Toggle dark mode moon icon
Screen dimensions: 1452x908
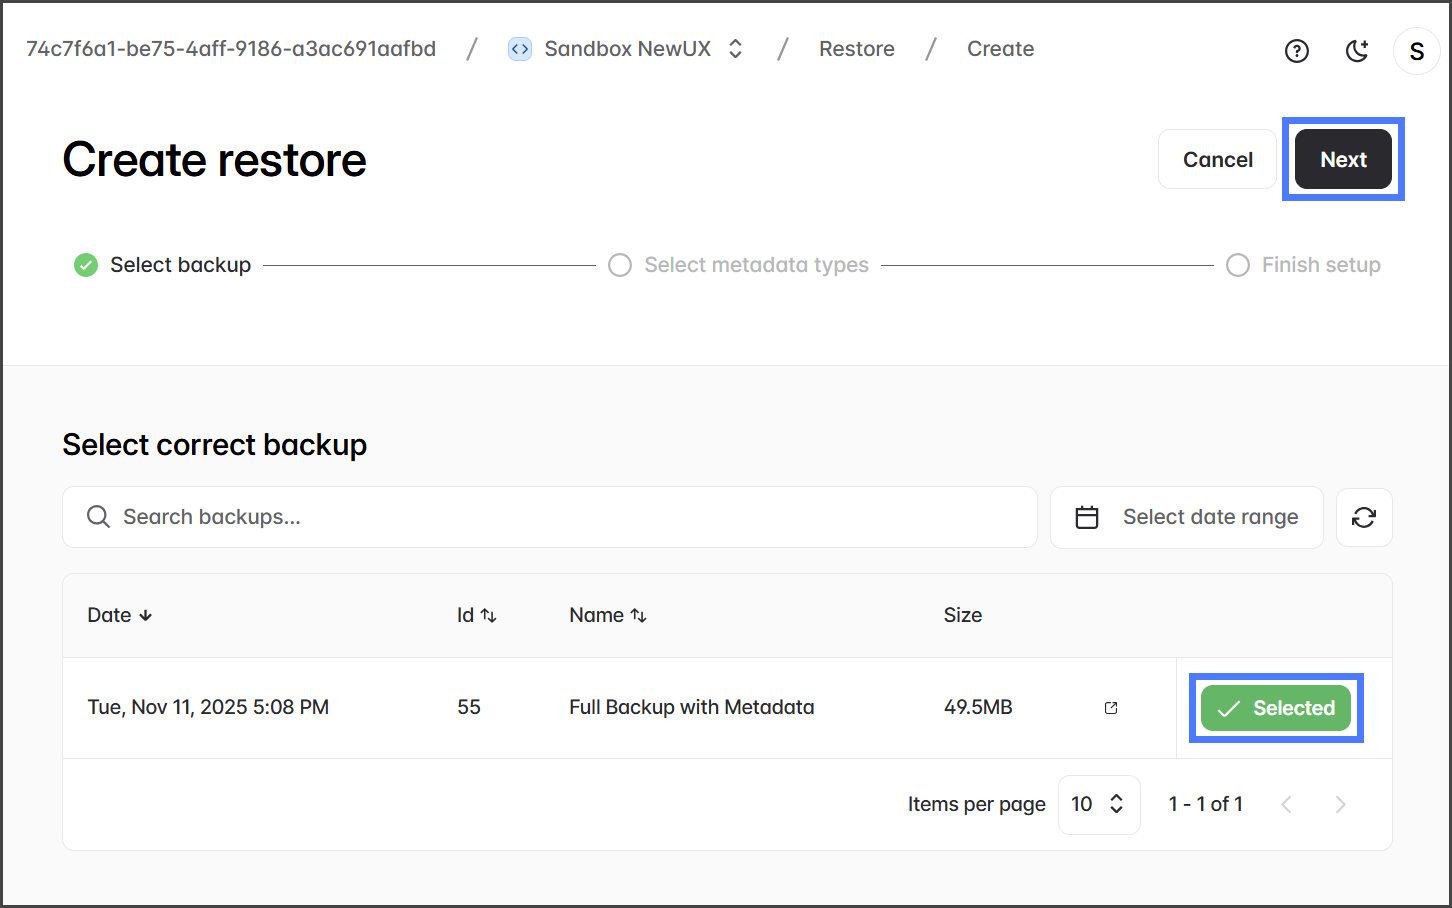(x=1356, y=51)
